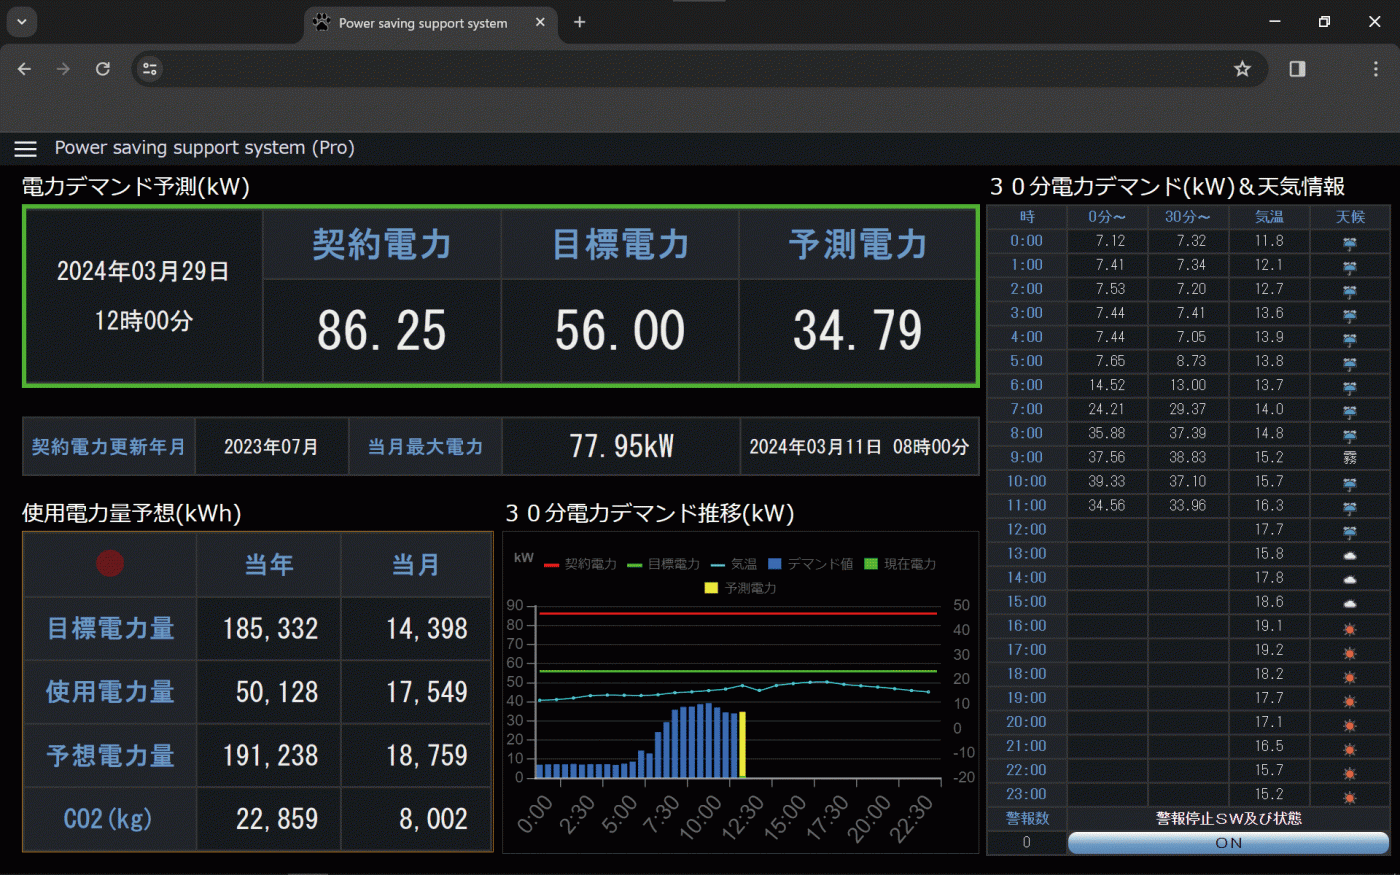
Task: Click the green 現在電力 legend swatch
Action: tap(870, 564)
